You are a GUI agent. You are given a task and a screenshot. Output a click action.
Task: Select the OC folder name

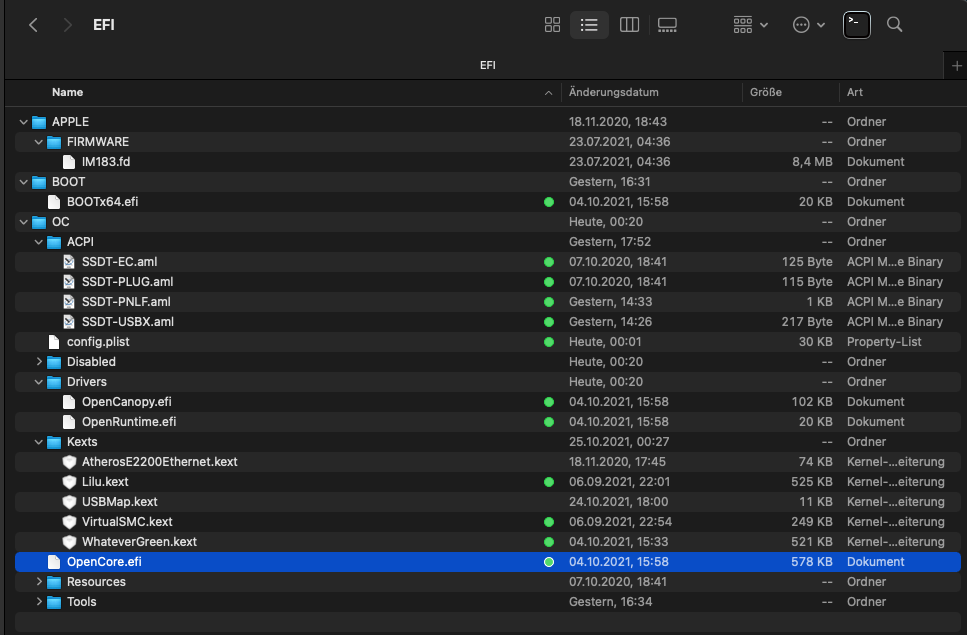coord(60,222)
